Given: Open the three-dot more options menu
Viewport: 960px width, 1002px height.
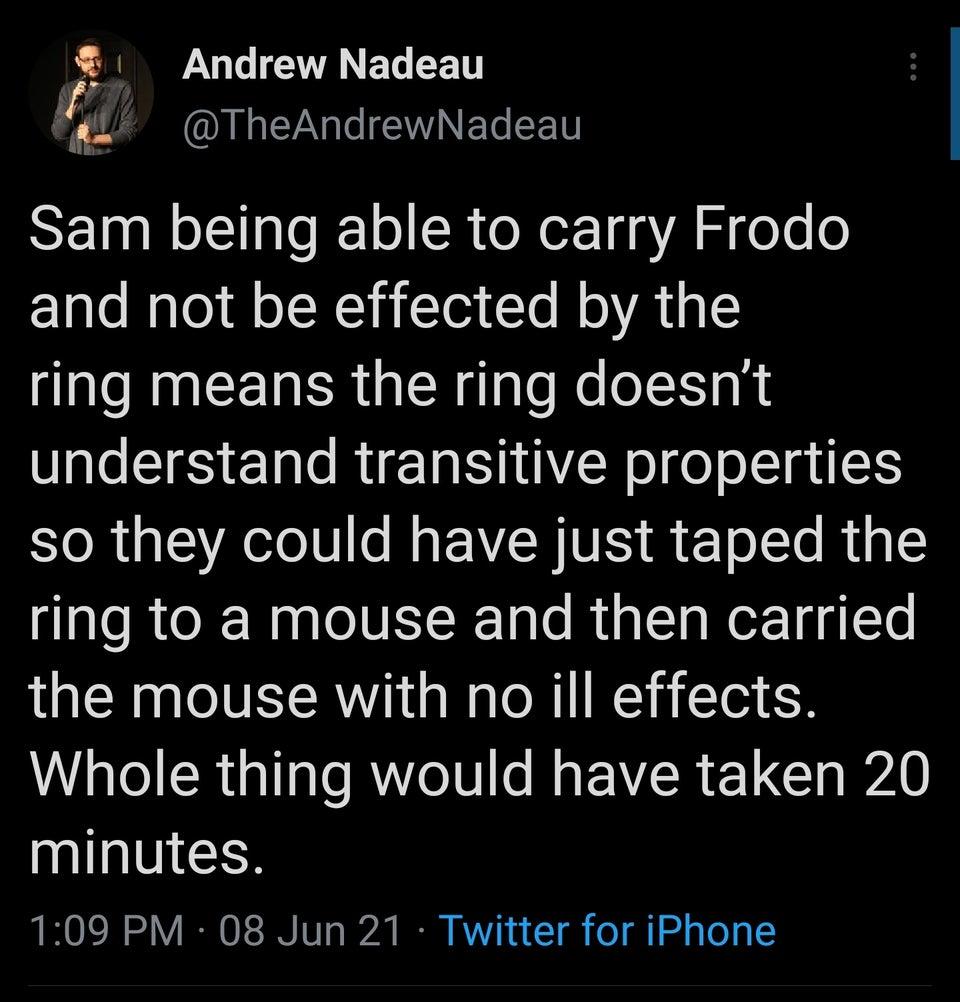Looking at the screenshot, I should [x=911, y=68].
